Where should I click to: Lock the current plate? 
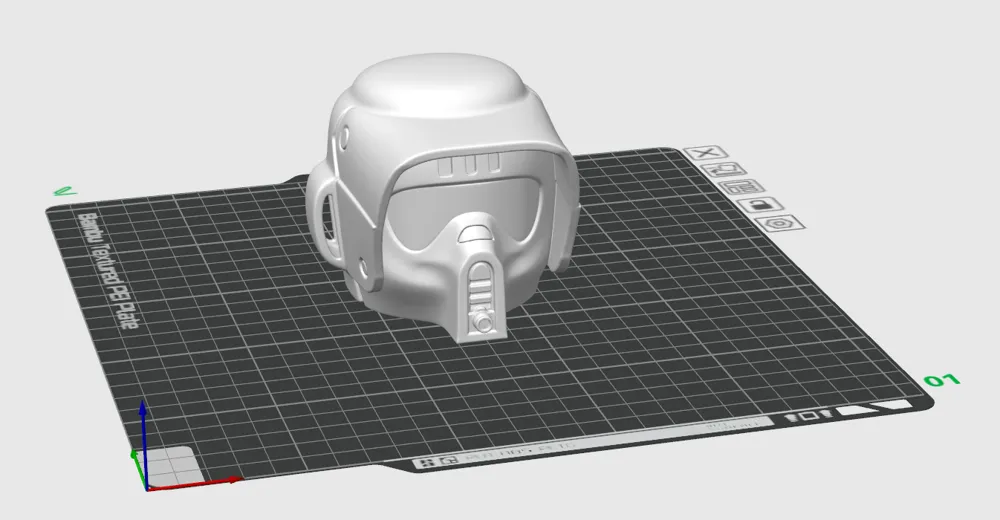[x=760, y=205]
